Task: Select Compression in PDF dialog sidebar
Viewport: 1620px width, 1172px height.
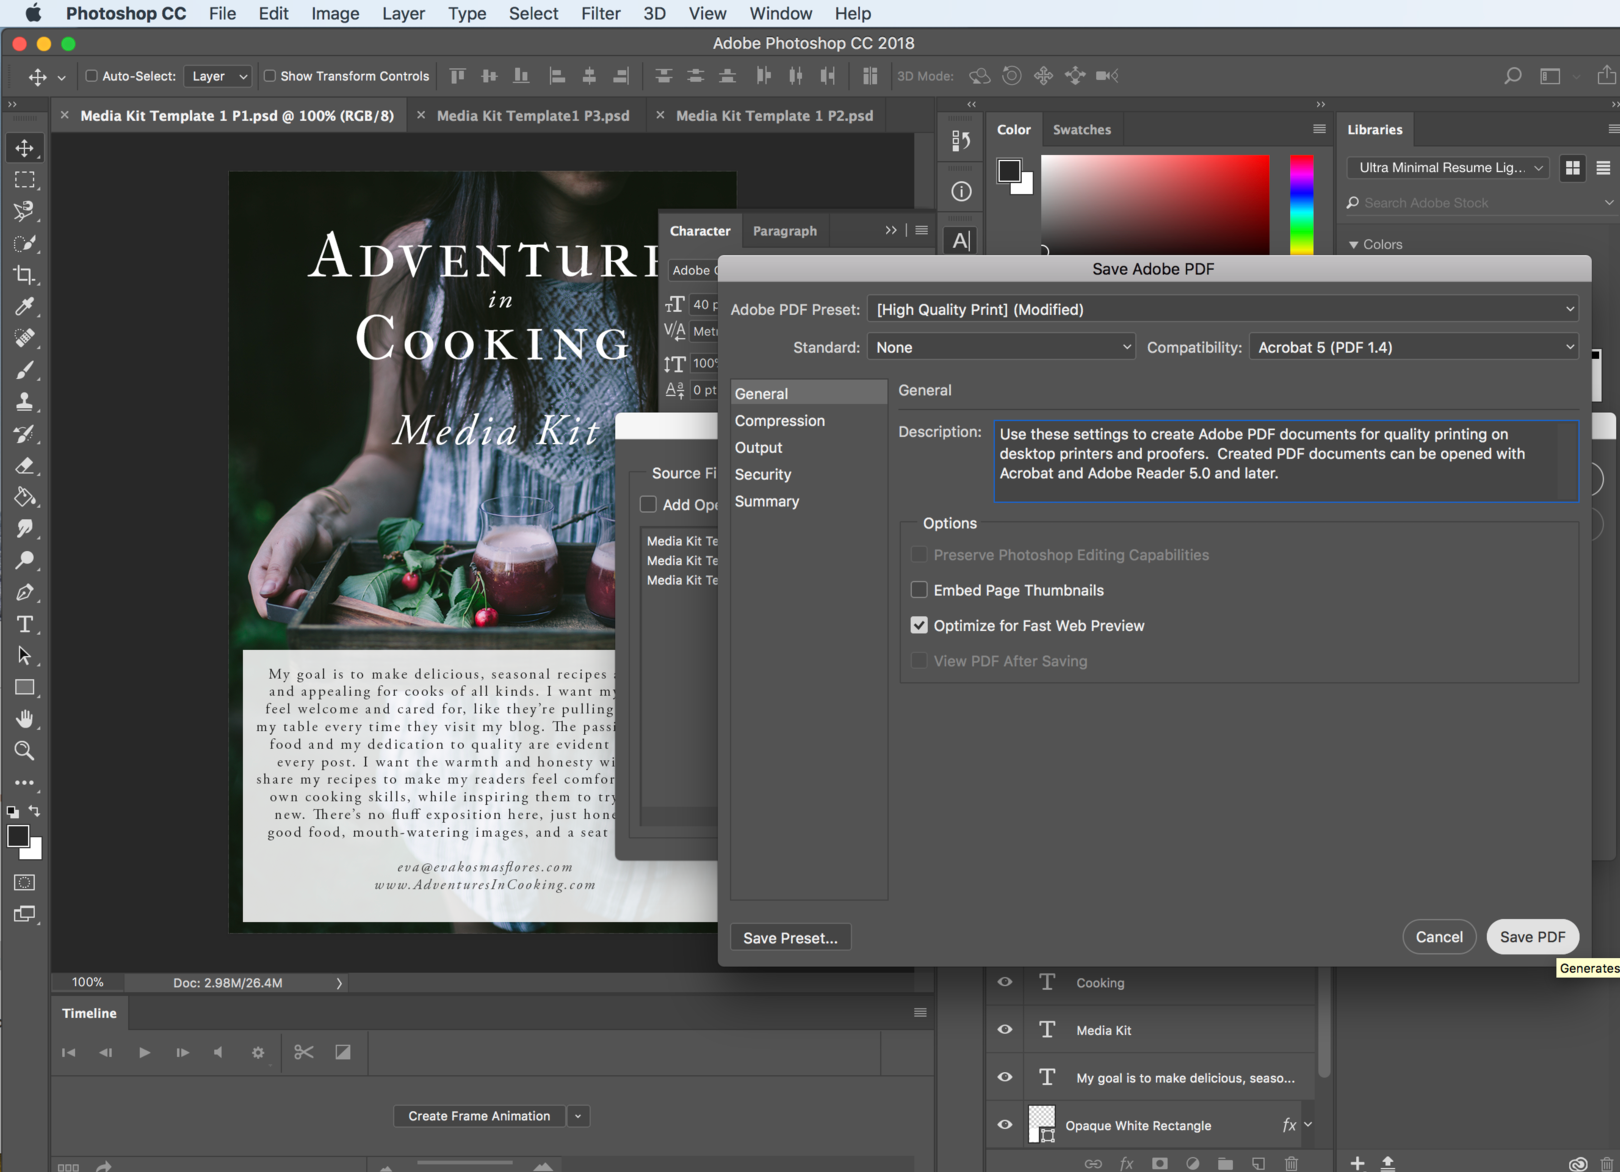Action: pyautogui.click(x=779, y=420)
